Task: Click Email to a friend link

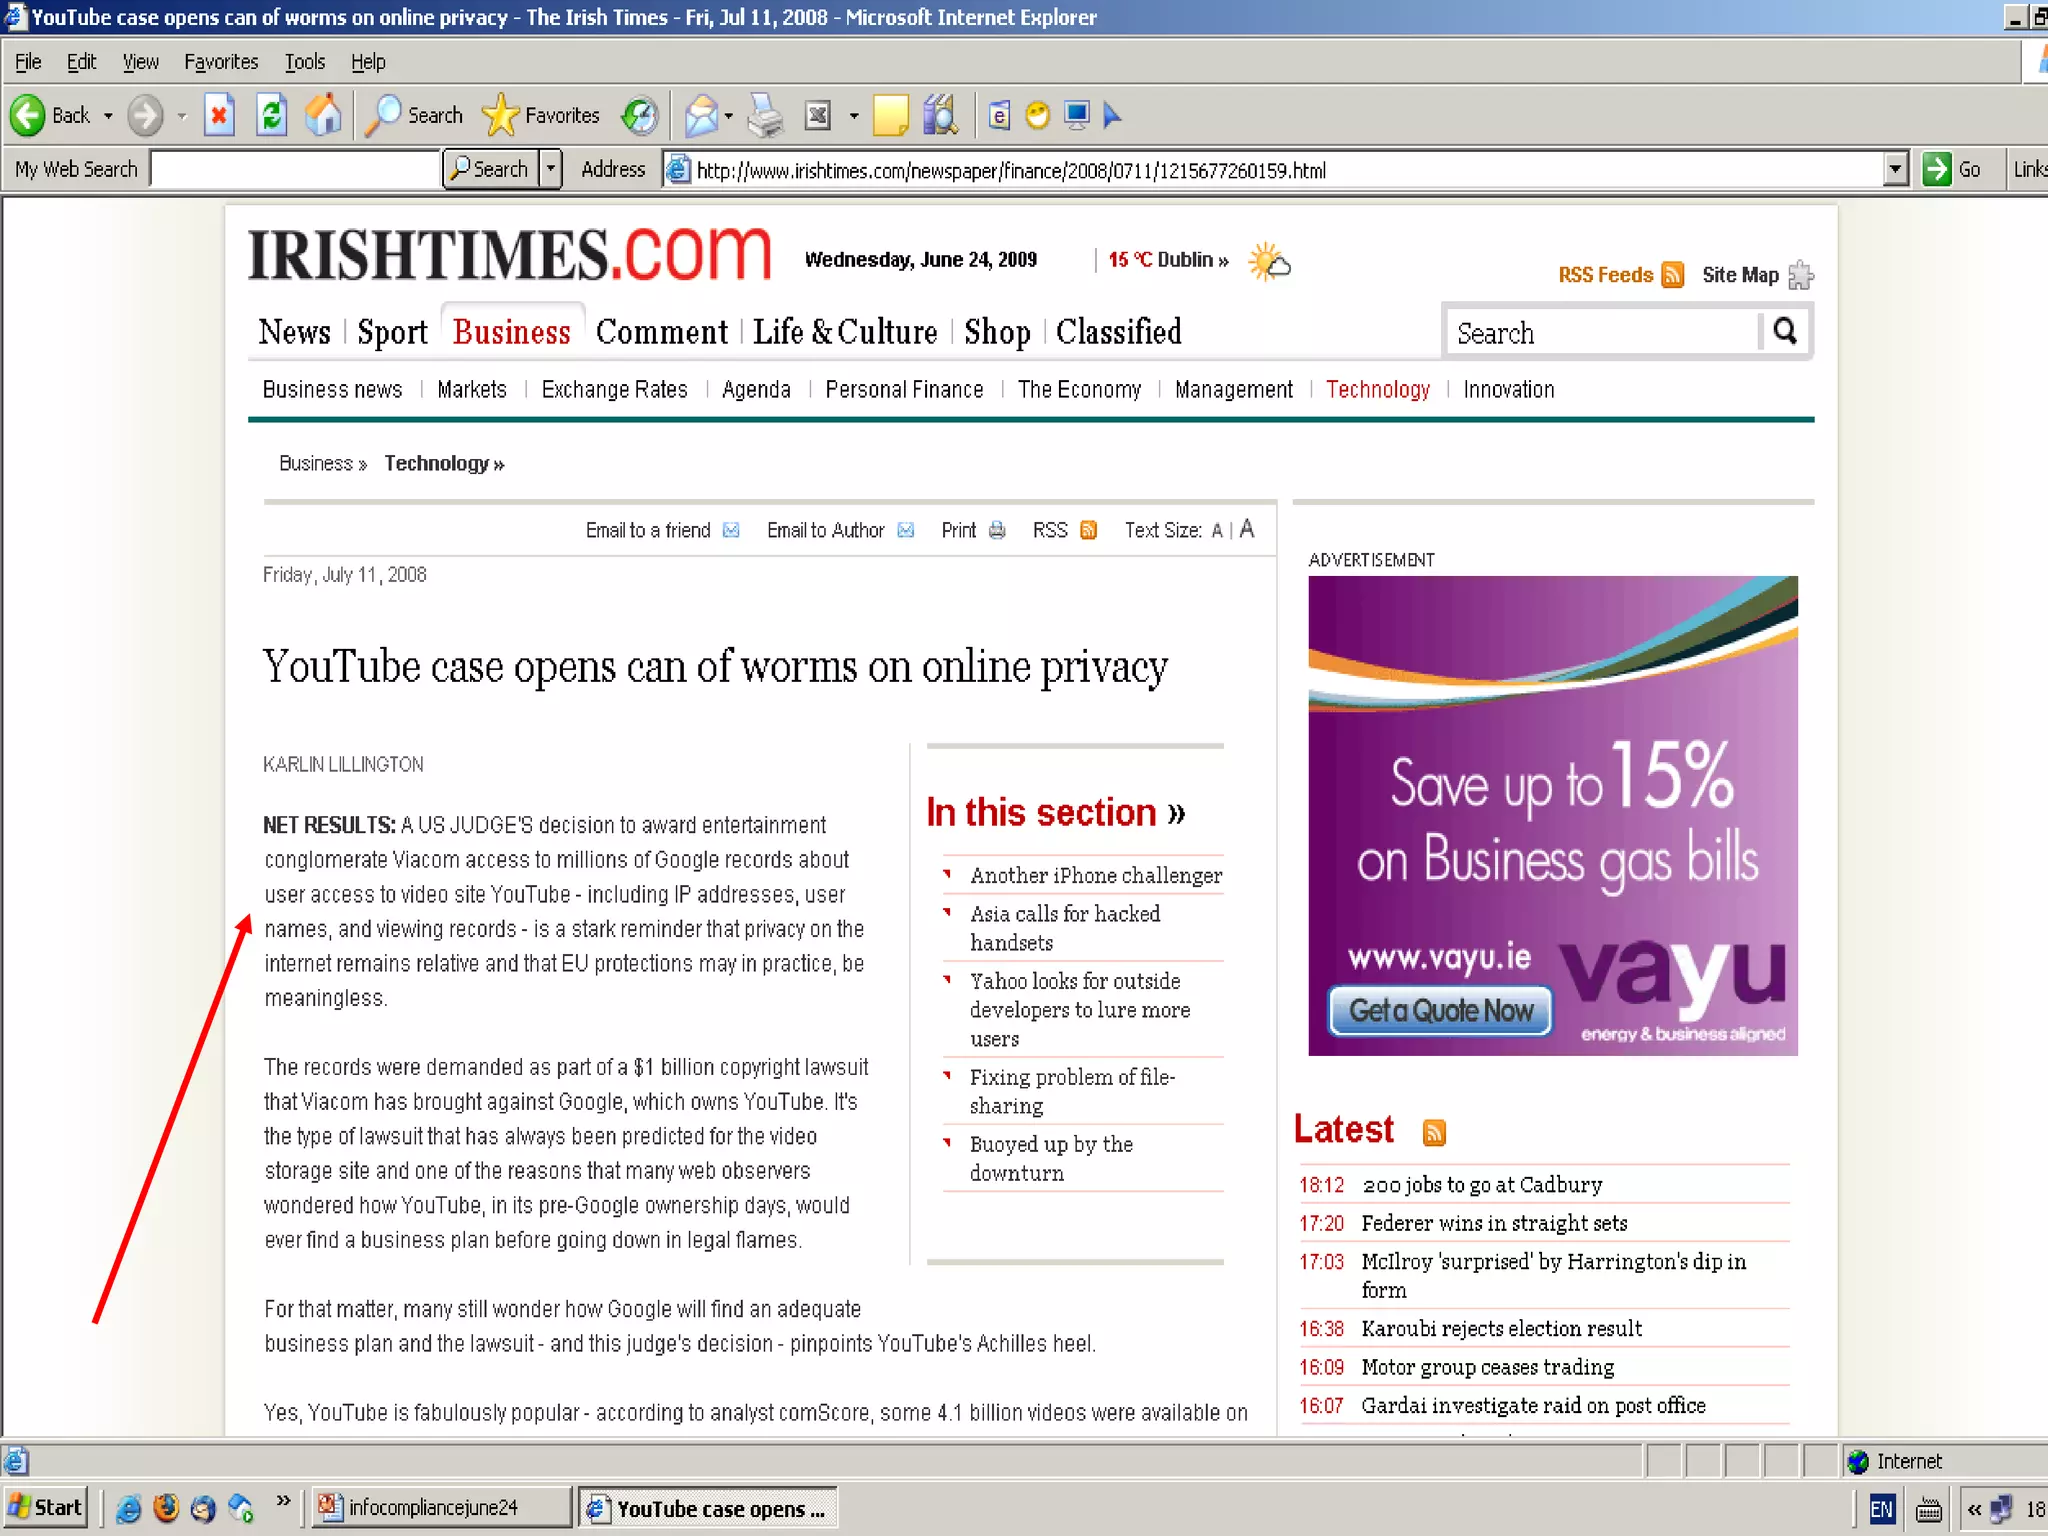Action: (648, 530)
